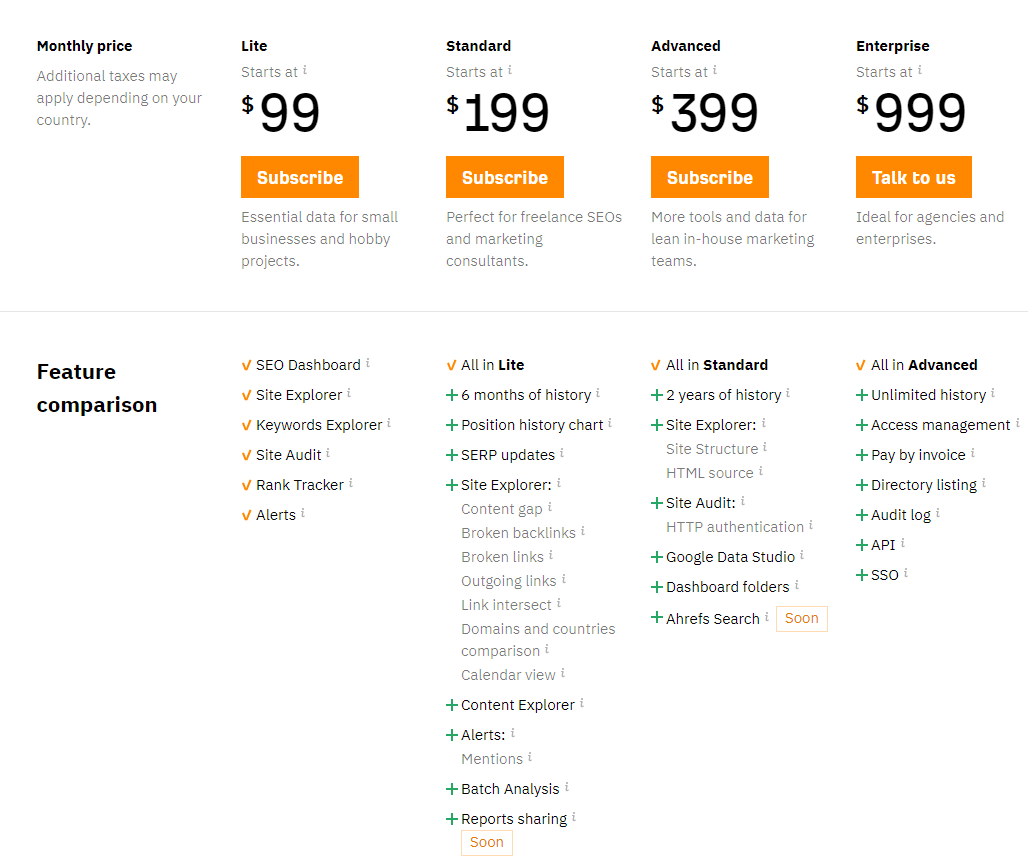Show info for Audit log

tap(938, 513)
